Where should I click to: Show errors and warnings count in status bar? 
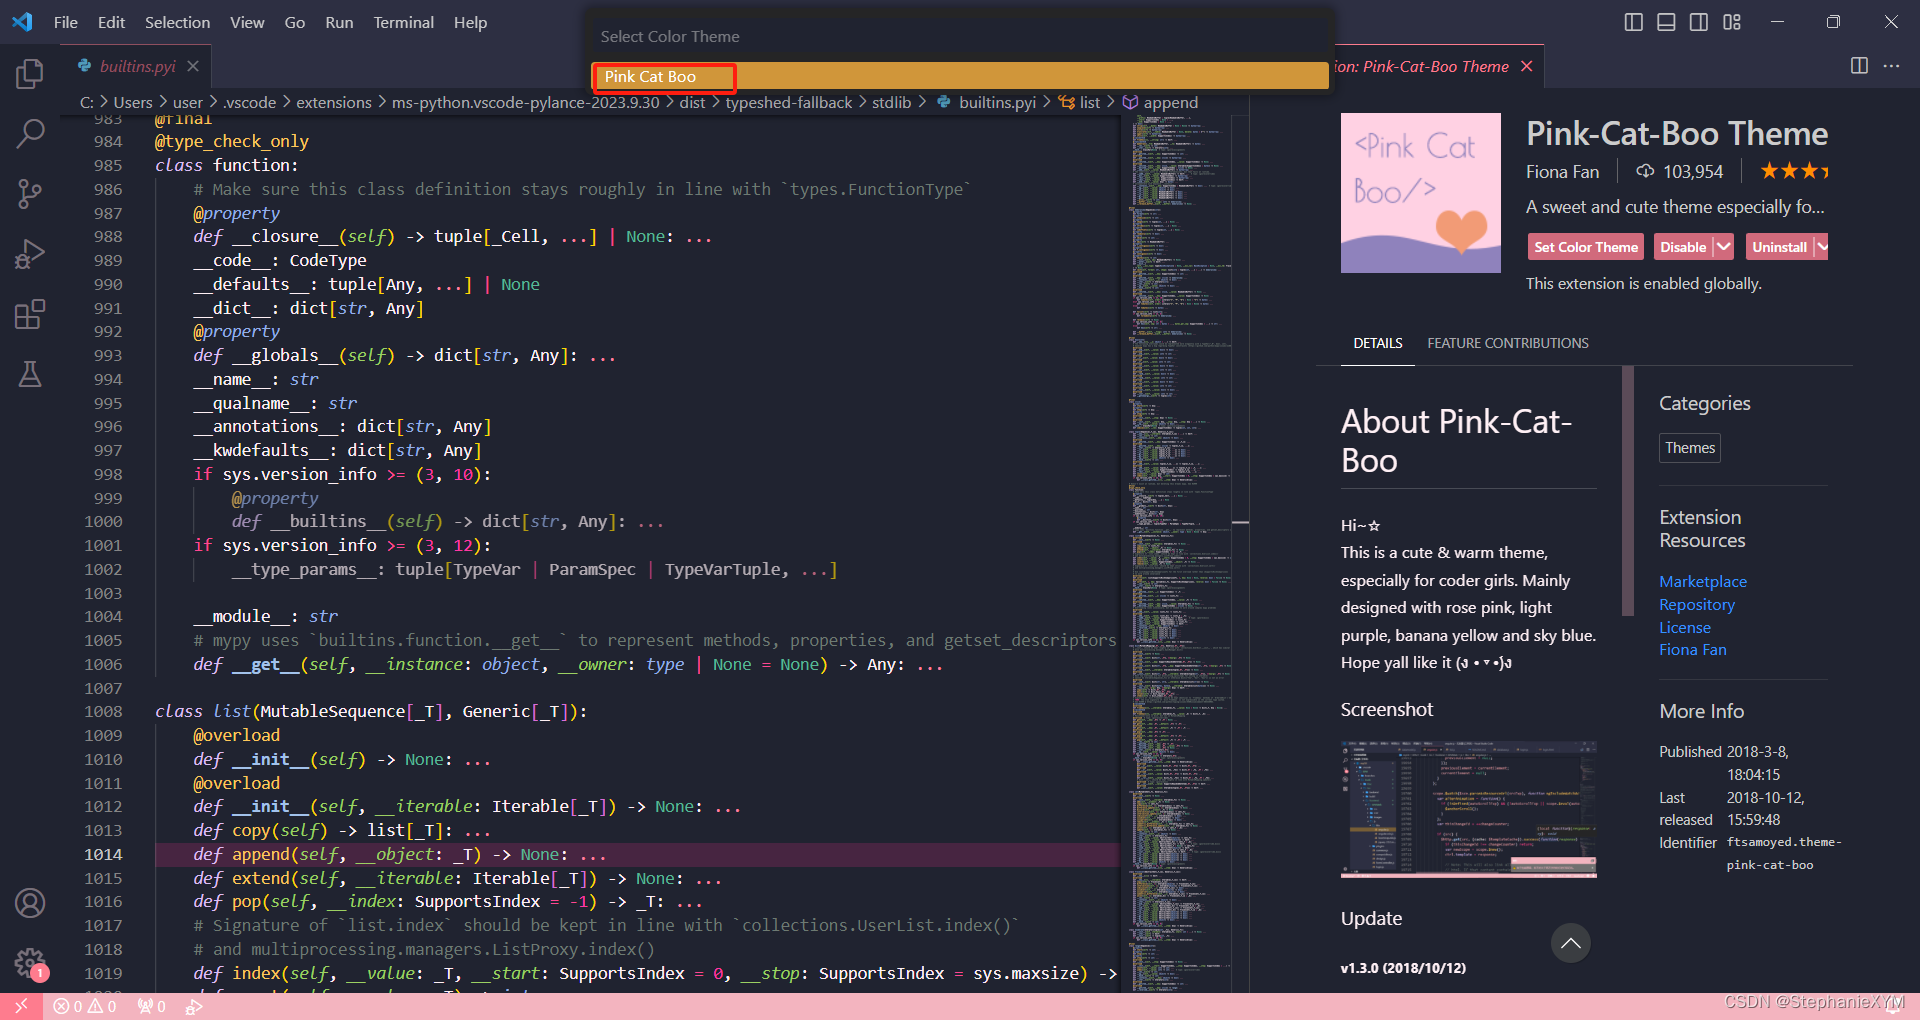click(x=85, y=1006)
